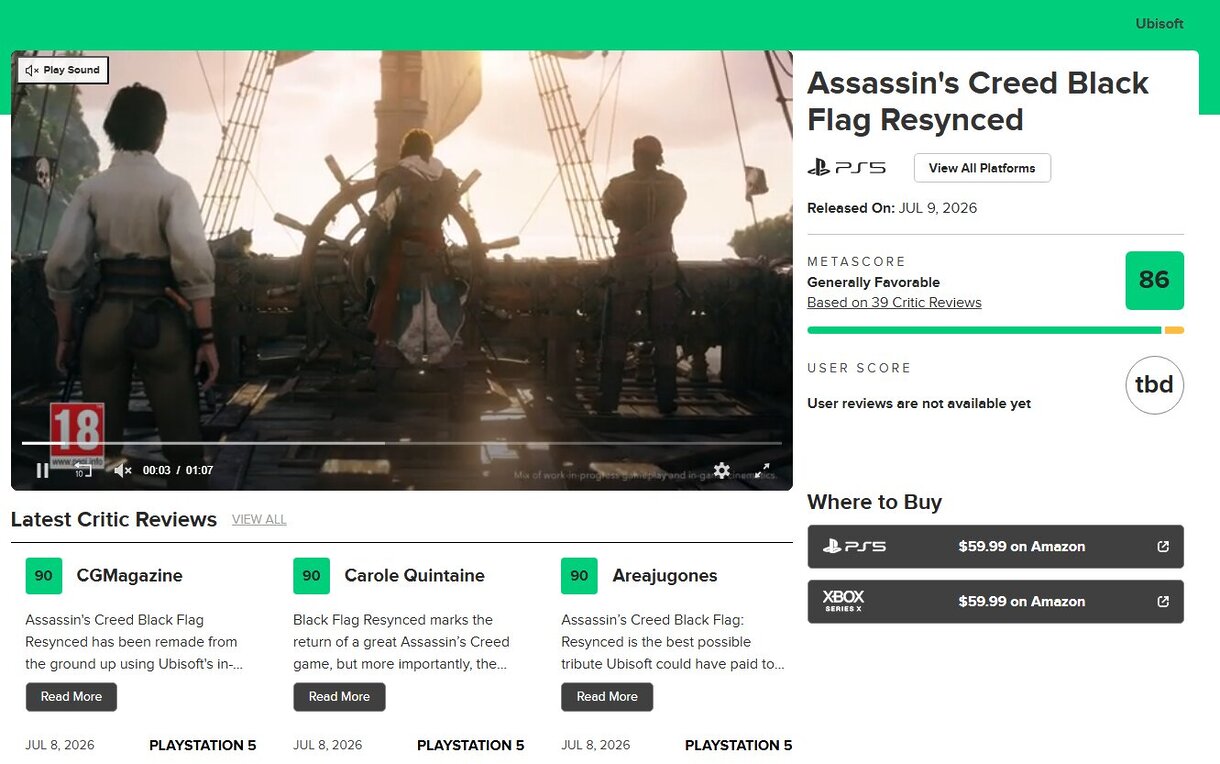Click the Where to Buy heading

(874, 502)
